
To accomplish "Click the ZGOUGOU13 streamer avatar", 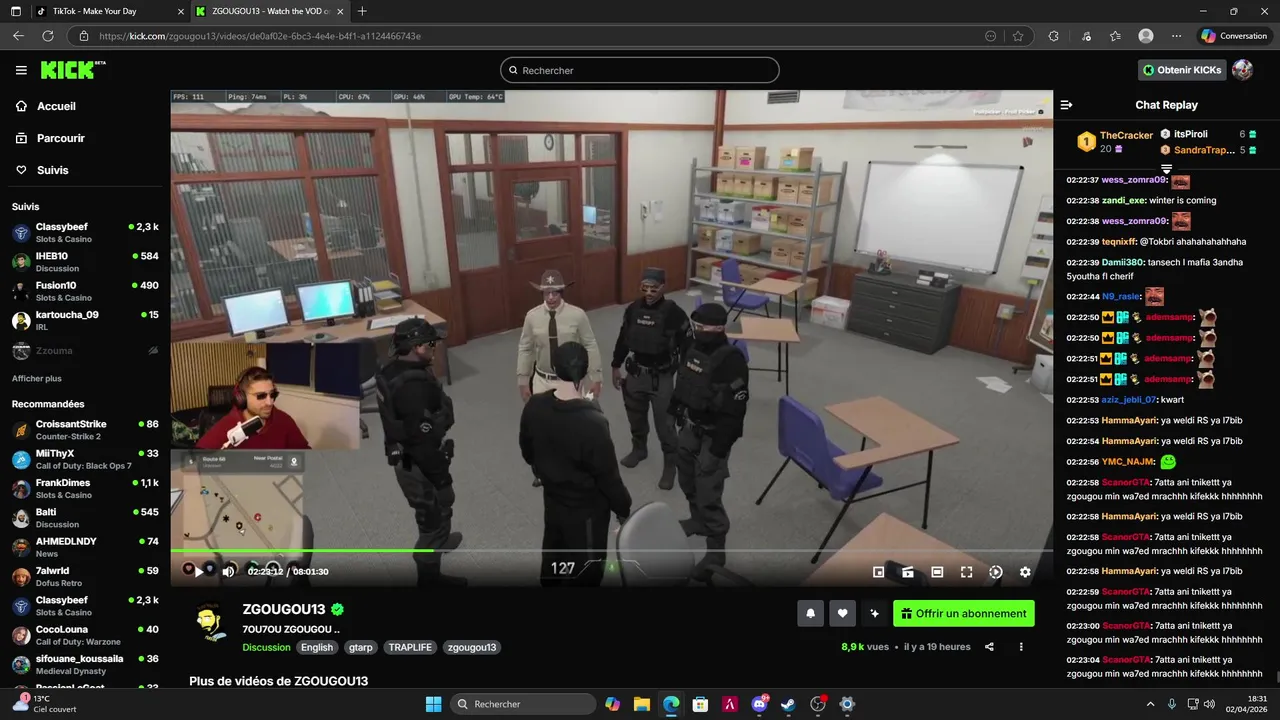I will (209, 623).
